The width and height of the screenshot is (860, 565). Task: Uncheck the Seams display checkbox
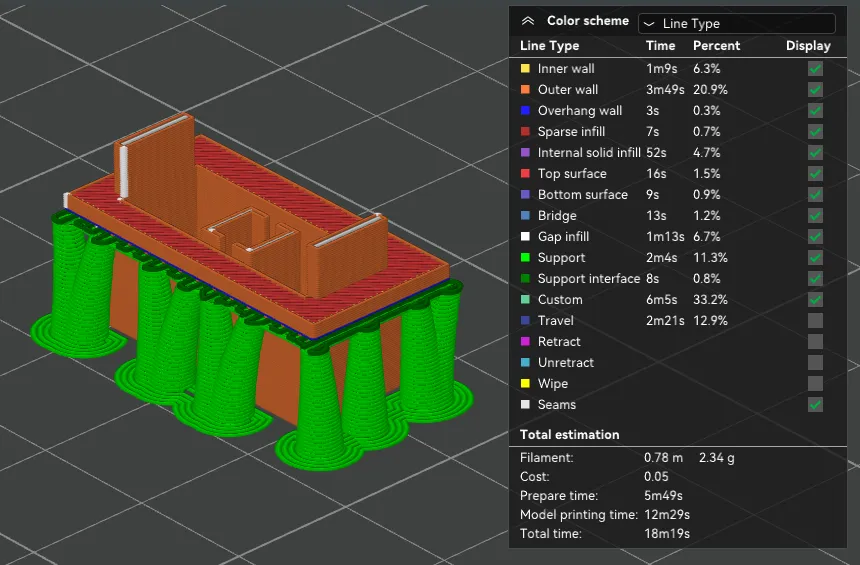816,405
